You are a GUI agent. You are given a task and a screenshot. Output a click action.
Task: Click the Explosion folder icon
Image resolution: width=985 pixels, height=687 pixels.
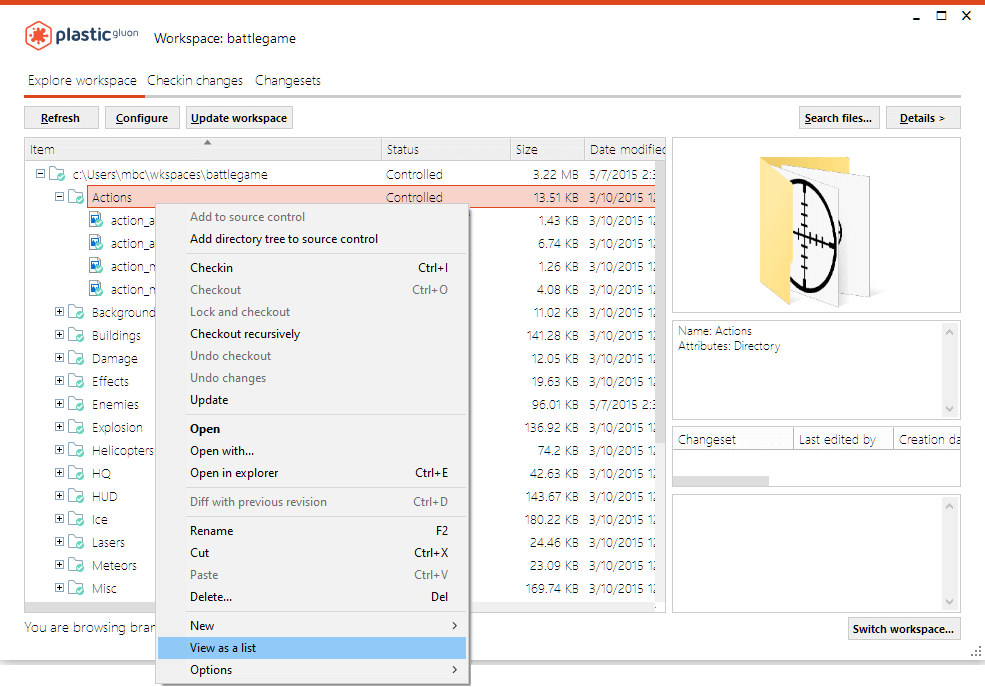click(x=76, y=427)
